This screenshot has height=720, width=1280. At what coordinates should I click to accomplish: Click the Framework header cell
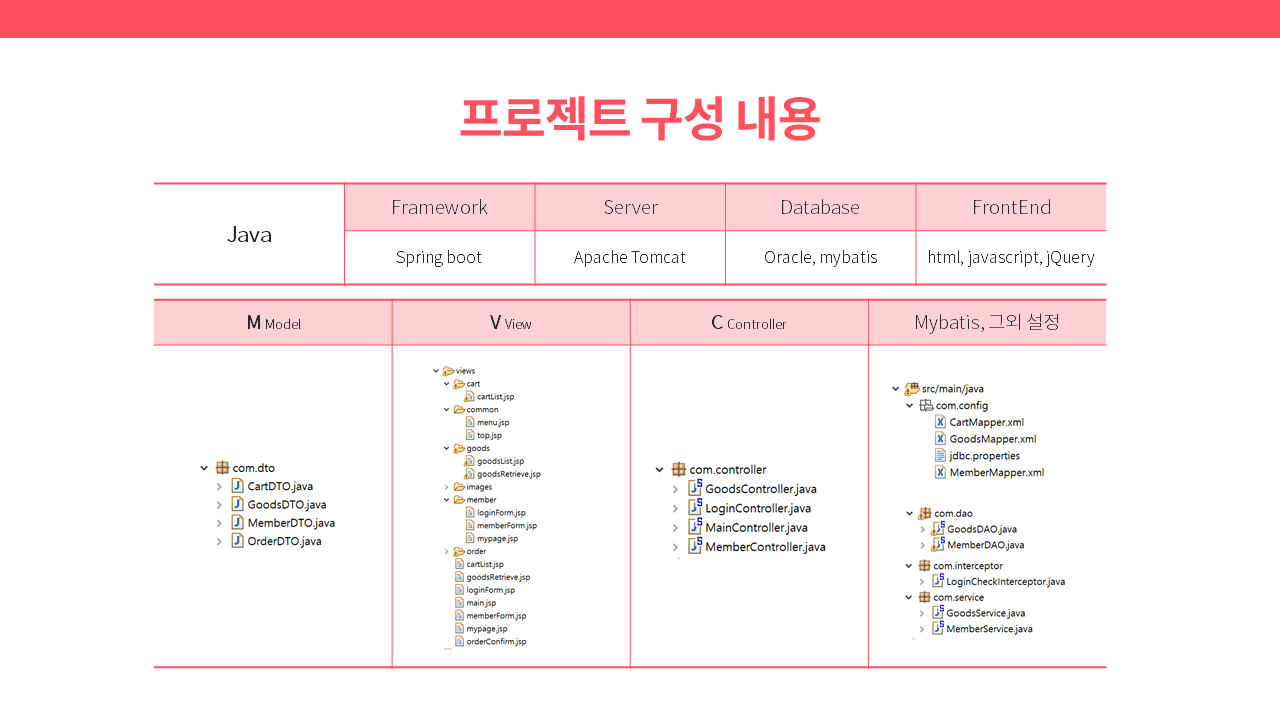click(x=440, y=207)
